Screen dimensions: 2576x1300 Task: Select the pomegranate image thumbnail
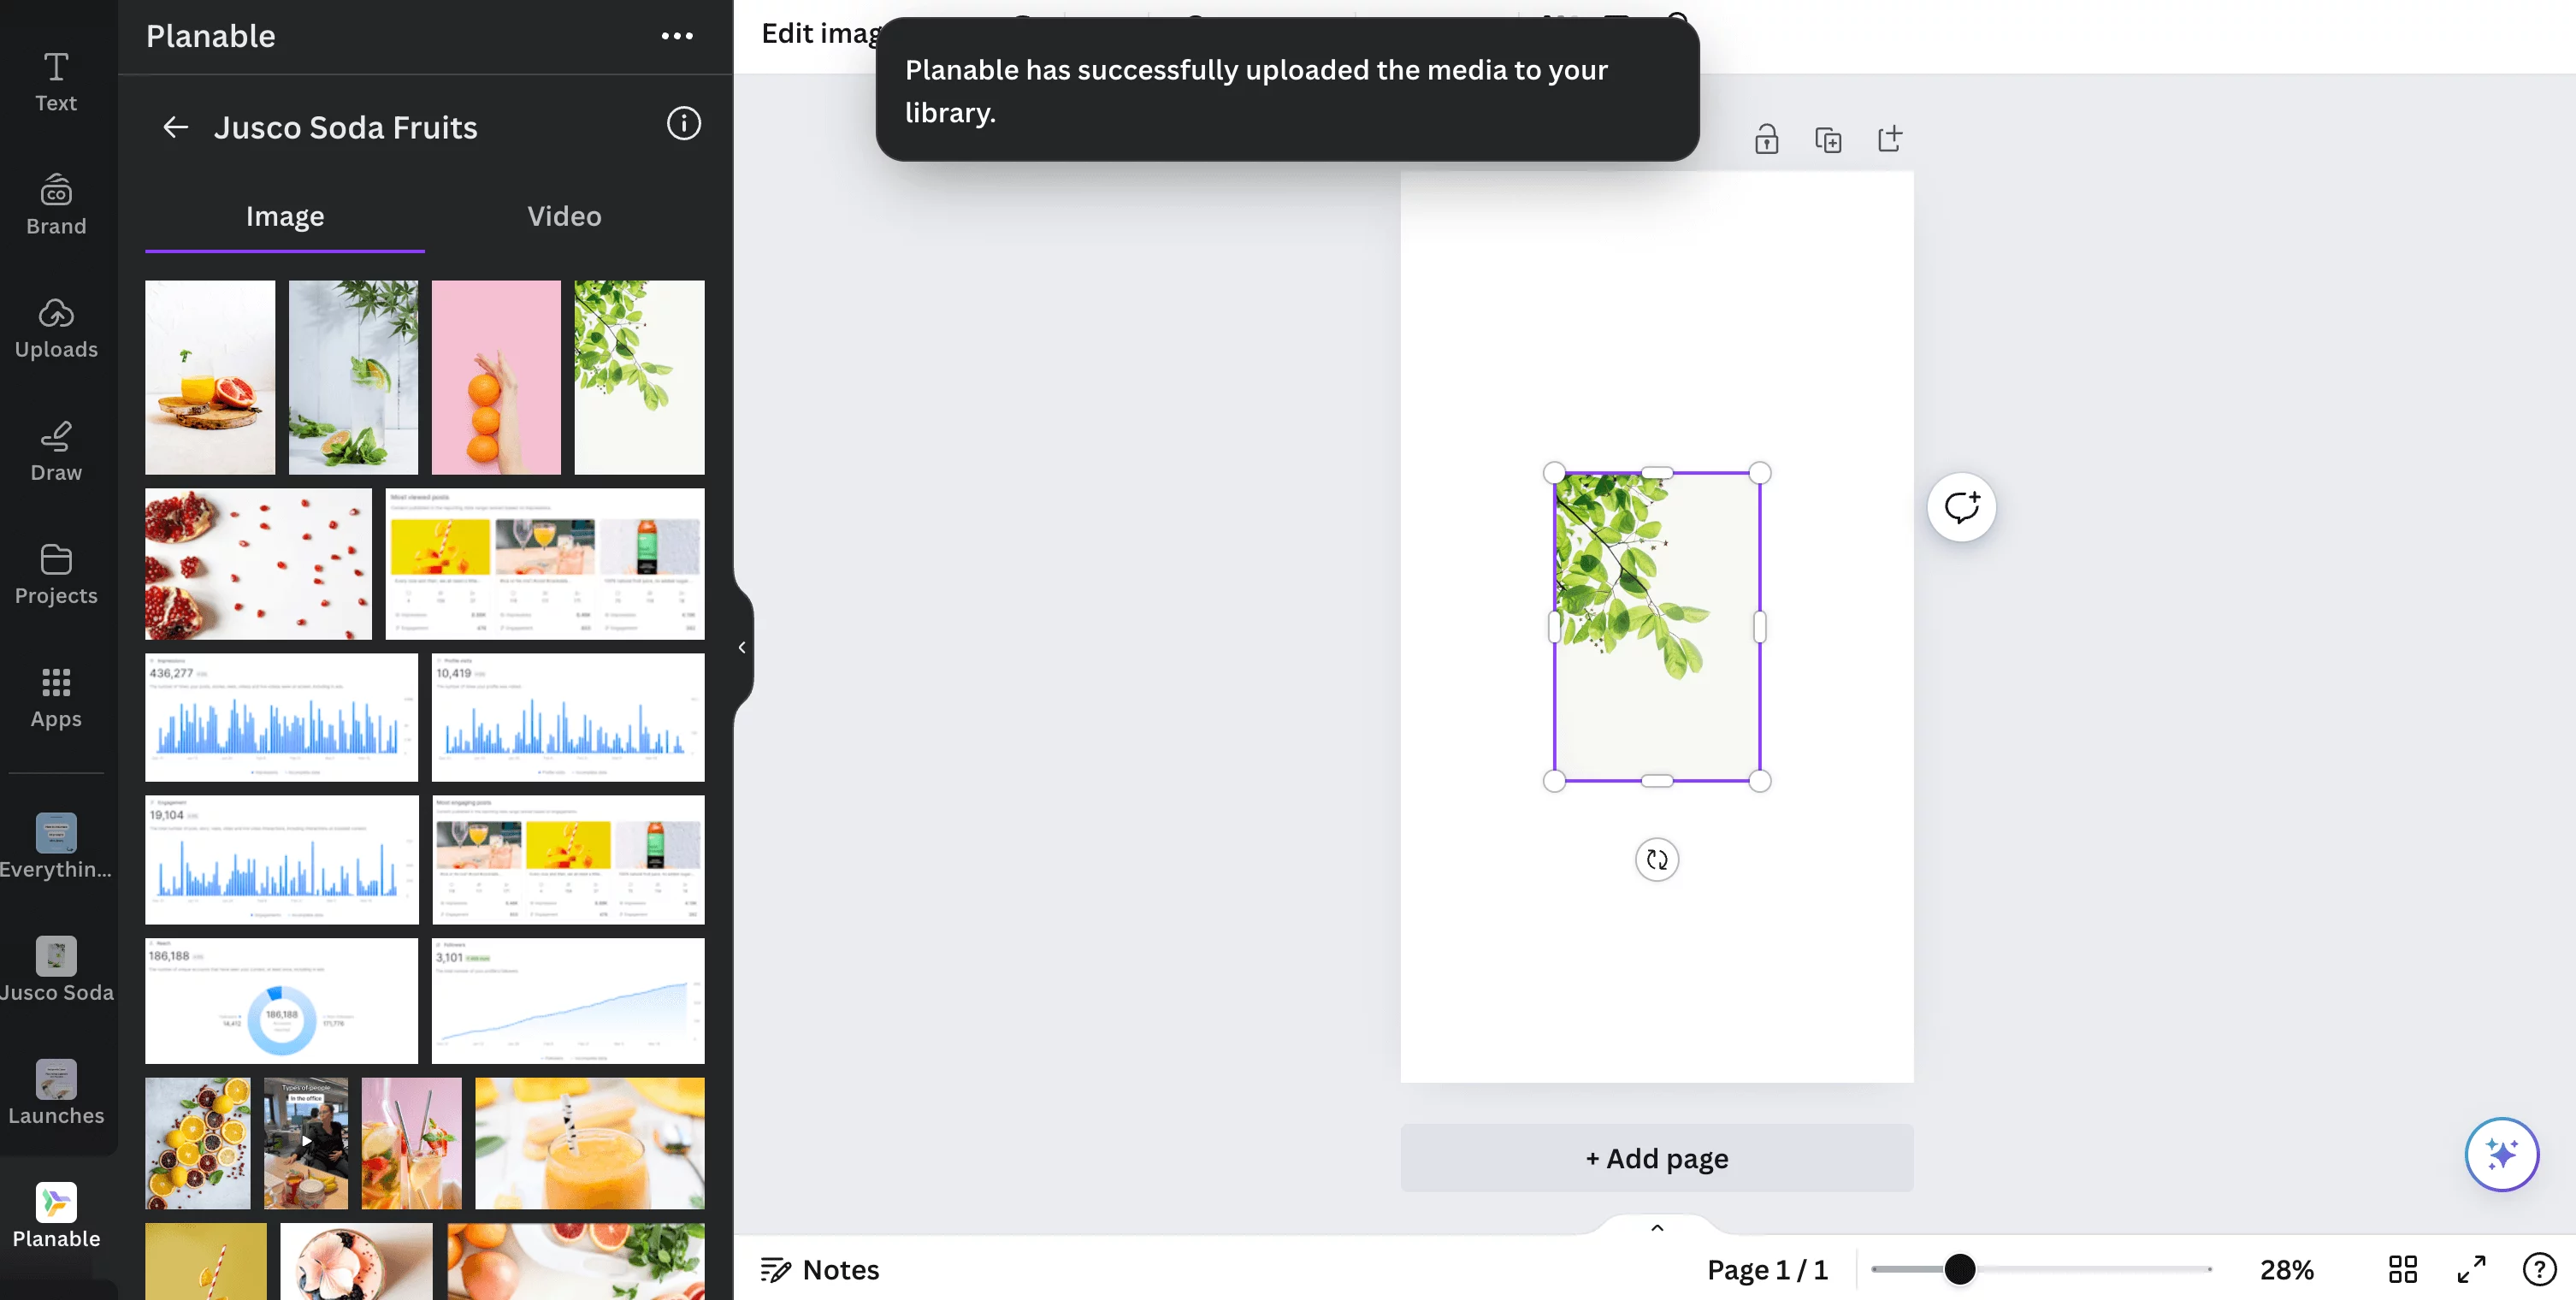[x=258, y=562]
